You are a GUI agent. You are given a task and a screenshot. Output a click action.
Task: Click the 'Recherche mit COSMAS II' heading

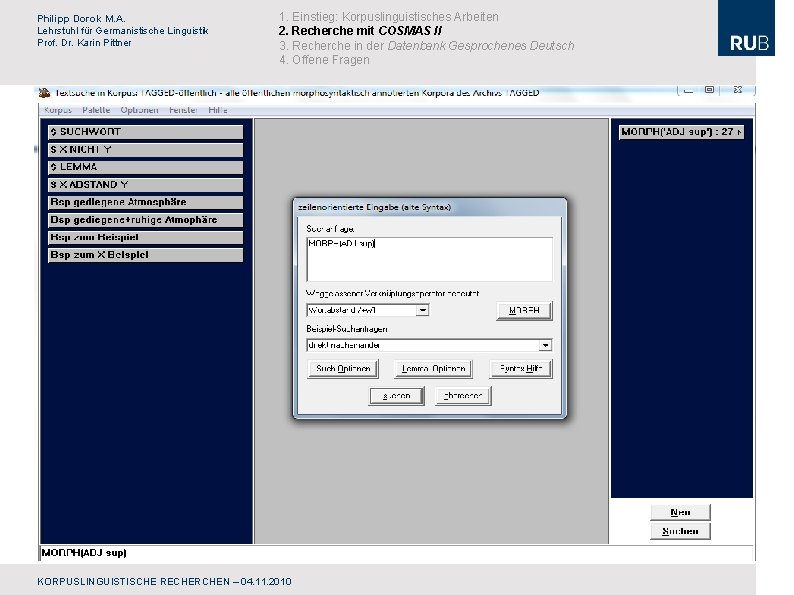tap(360, 31)
